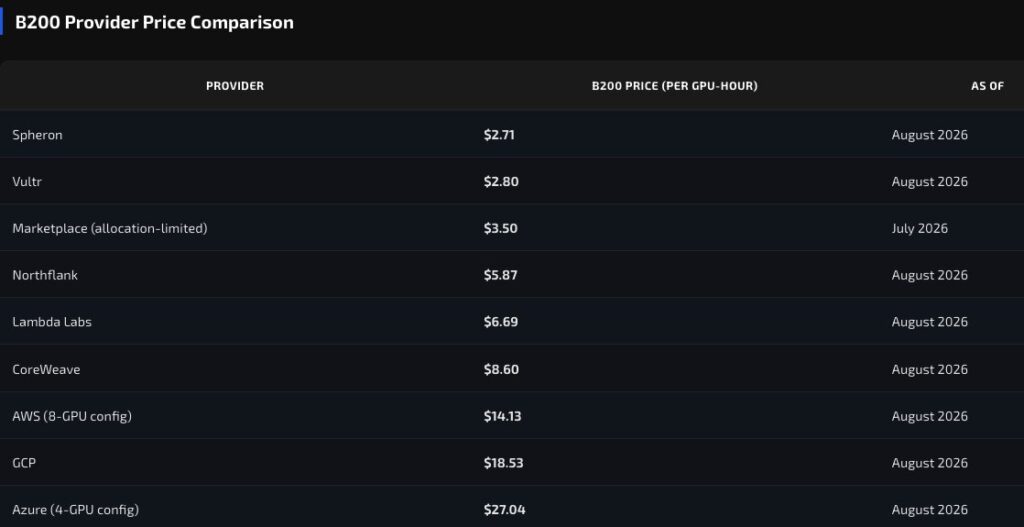This screenshot has width=1024, height=527.
Task: Click Marketplace (allocation-limited) entry
Action: tap(110, 229)
